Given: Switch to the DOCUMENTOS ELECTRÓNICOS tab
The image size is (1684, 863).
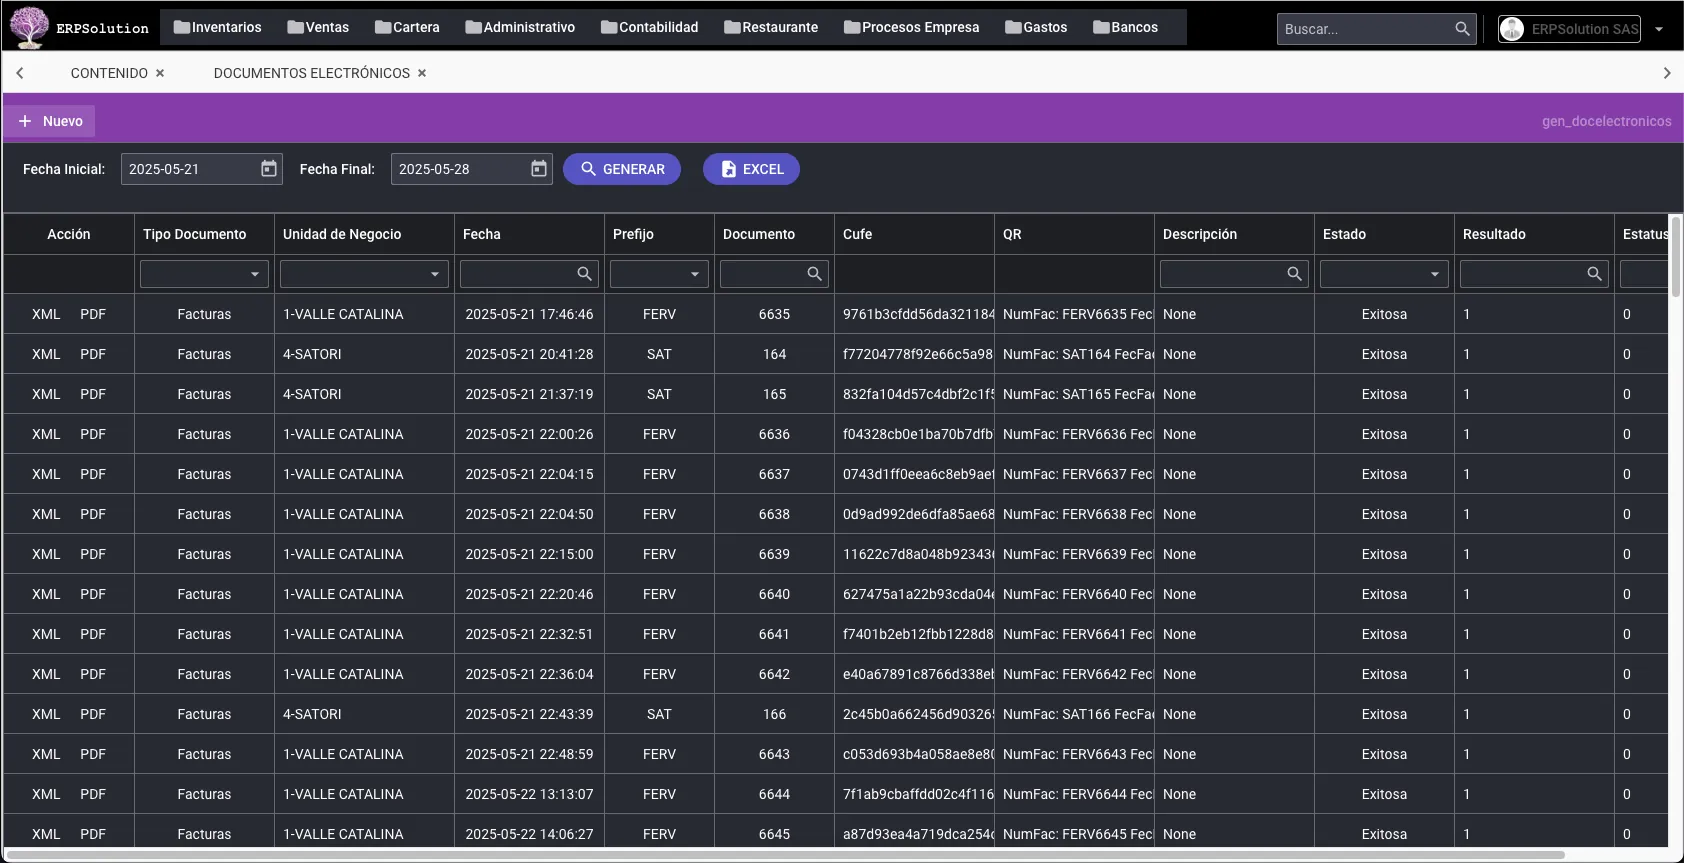Looking at the screenshot, I should pos(312,73).
